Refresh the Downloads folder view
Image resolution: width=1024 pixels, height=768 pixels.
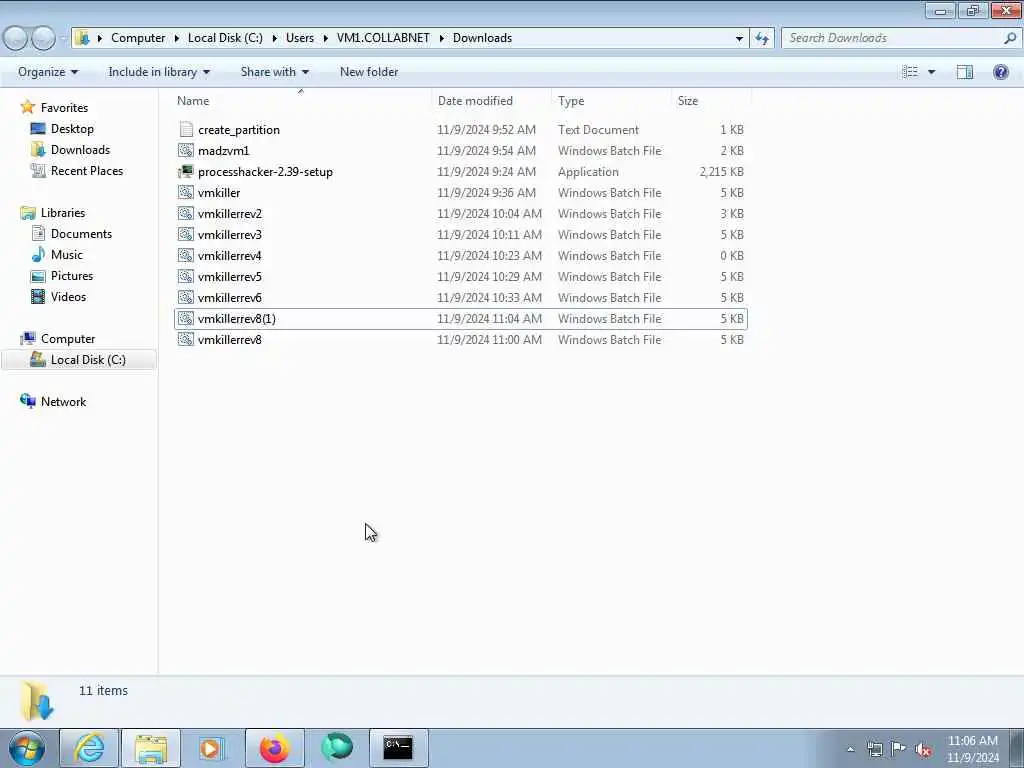coord(762,38)
